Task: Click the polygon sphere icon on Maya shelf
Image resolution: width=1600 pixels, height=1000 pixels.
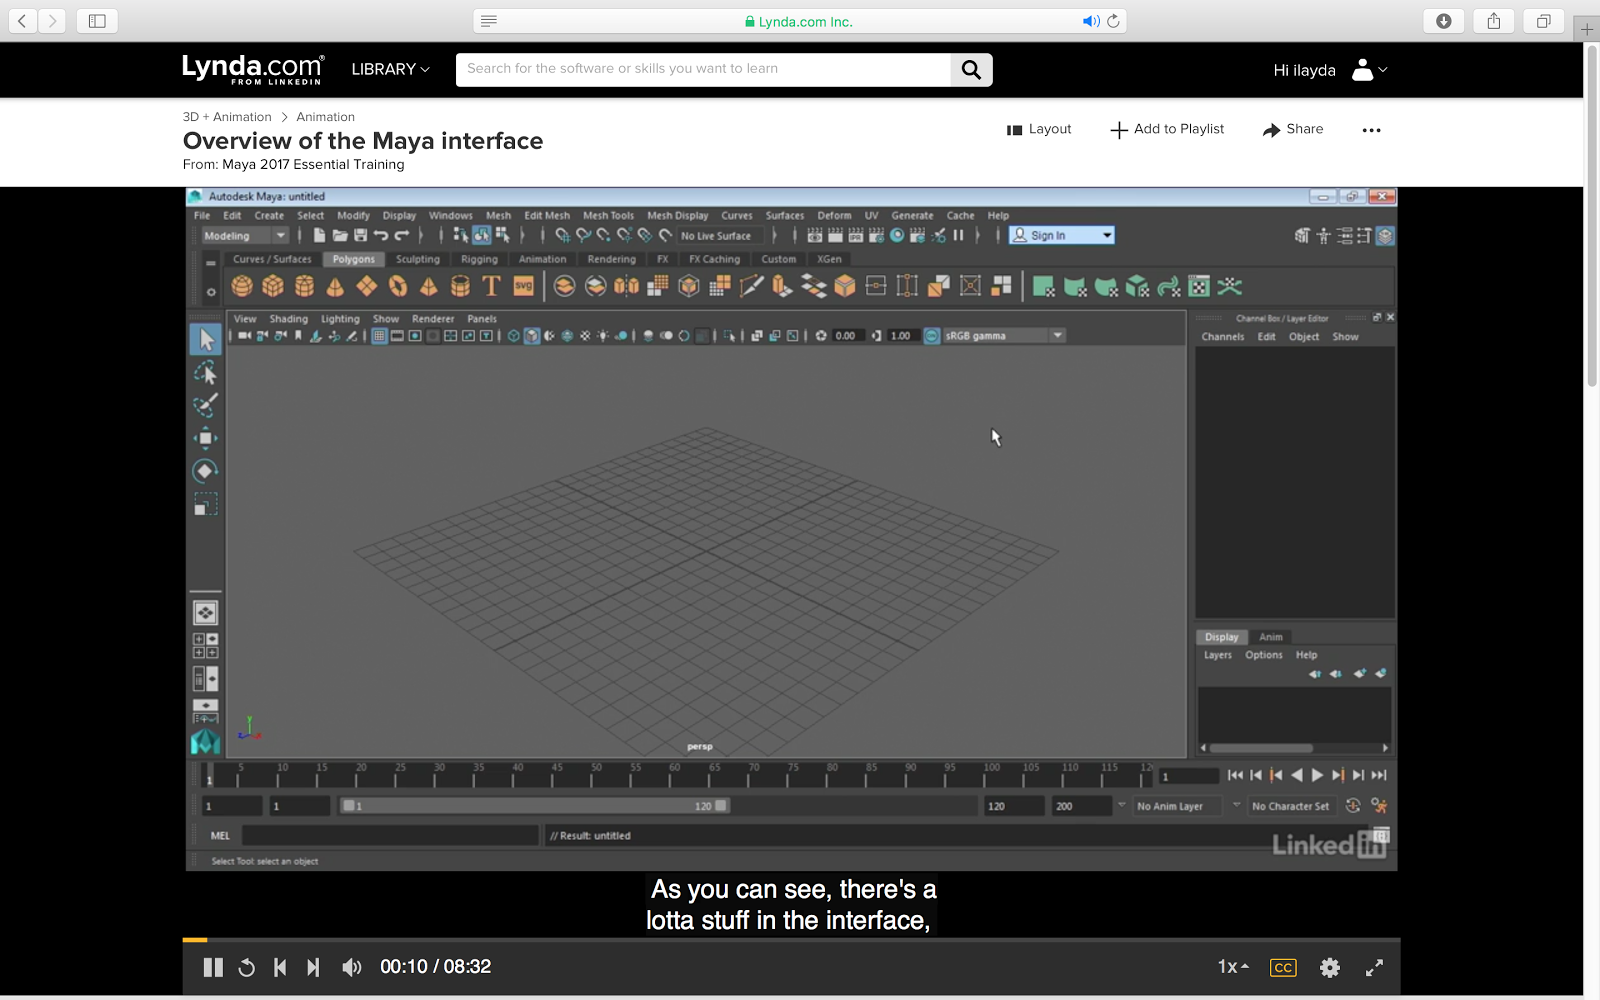Action: click(x=242, y=287)
